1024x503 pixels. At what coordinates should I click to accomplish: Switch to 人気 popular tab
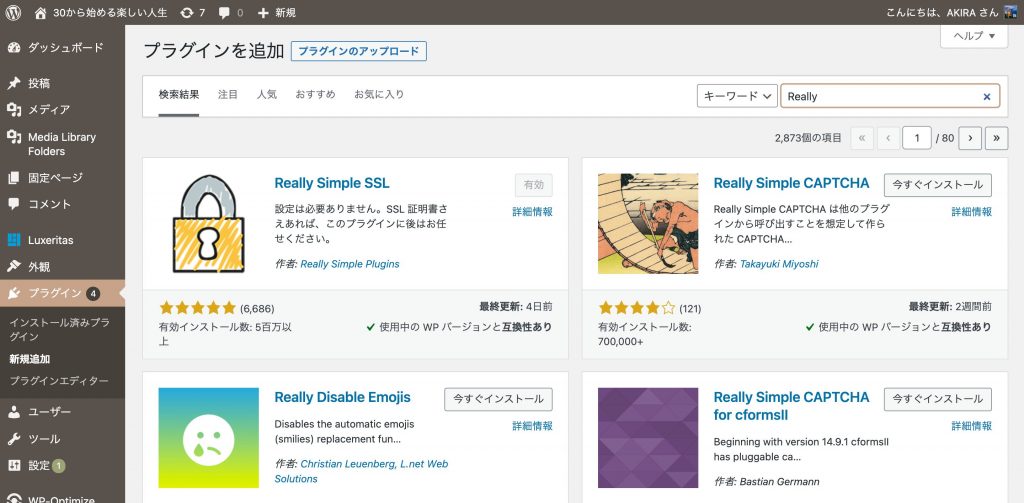pyautogui.click(x=266, y=95)
